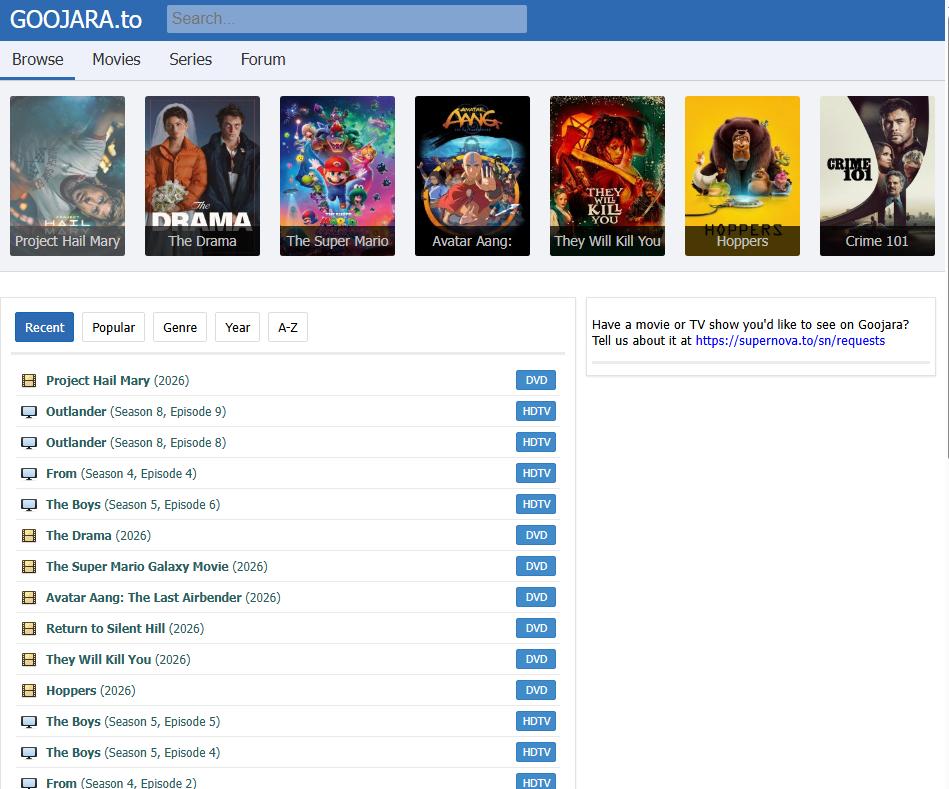The width and height of the screenshot is (949, 789).
Task: Click DVD badge on The Drama row
Action: coord(536,535)
